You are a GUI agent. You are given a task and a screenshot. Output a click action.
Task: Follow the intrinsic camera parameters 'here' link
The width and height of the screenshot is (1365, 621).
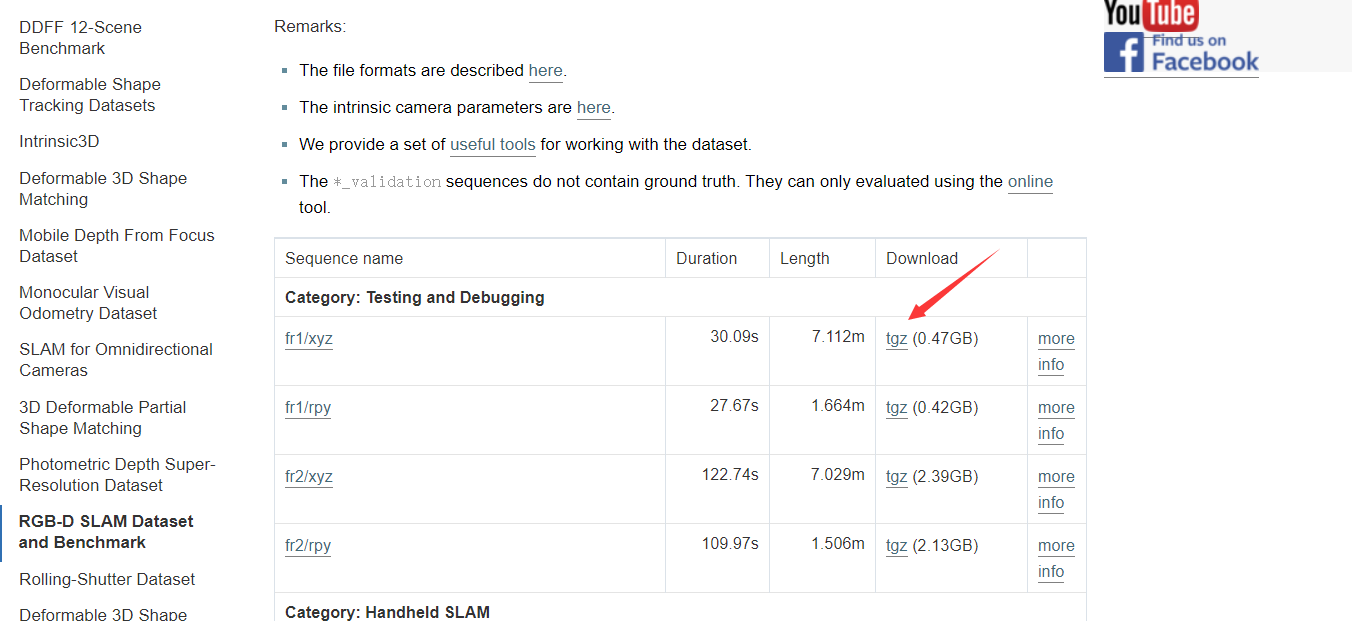coord(593,108)
